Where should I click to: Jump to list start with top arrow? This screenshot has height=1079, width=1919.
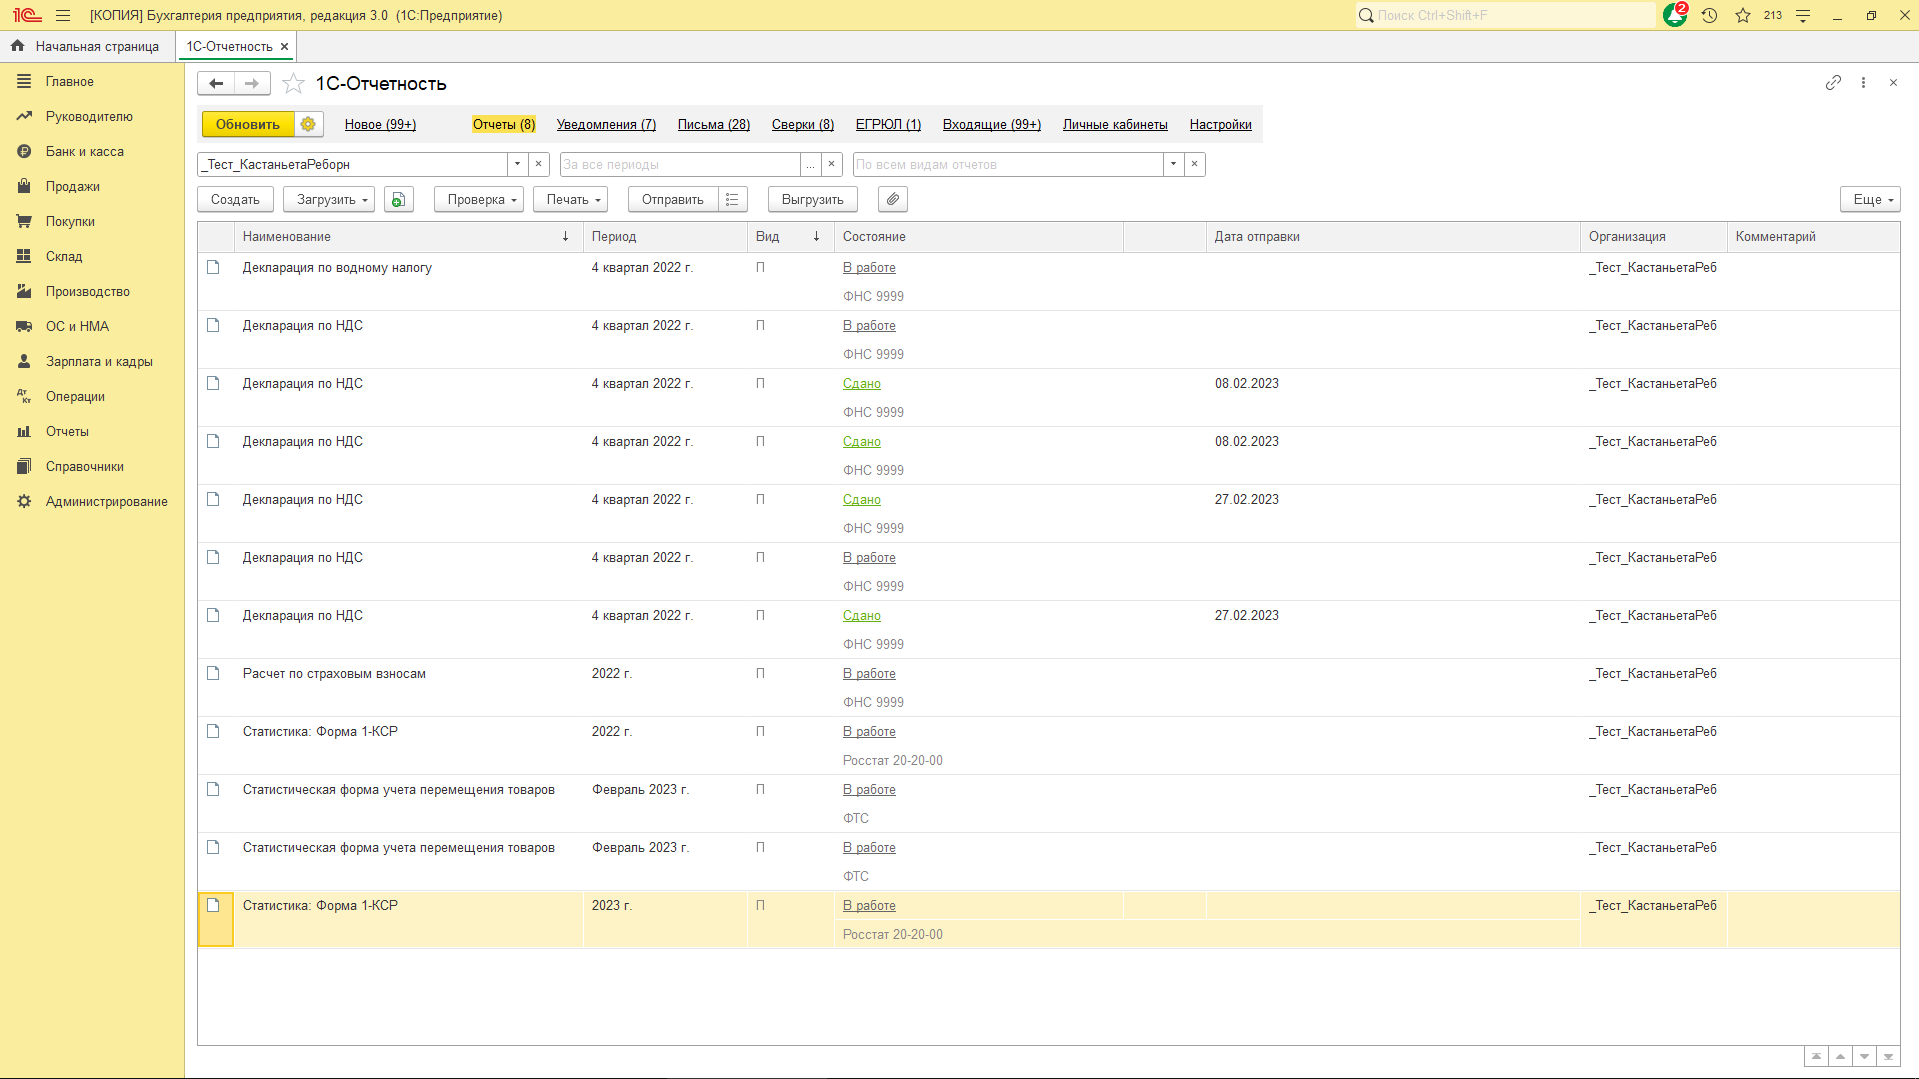pos(1816,1057)
